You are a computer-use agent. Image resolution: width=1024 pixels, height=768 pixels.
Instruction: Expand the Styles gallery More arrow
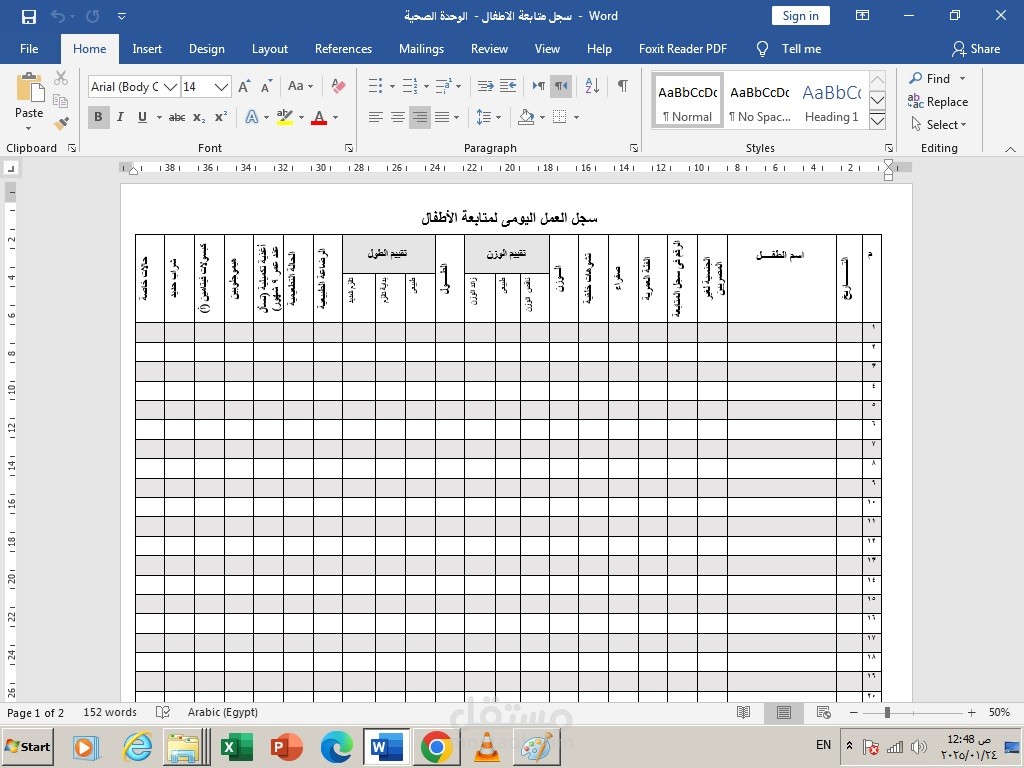878,121
